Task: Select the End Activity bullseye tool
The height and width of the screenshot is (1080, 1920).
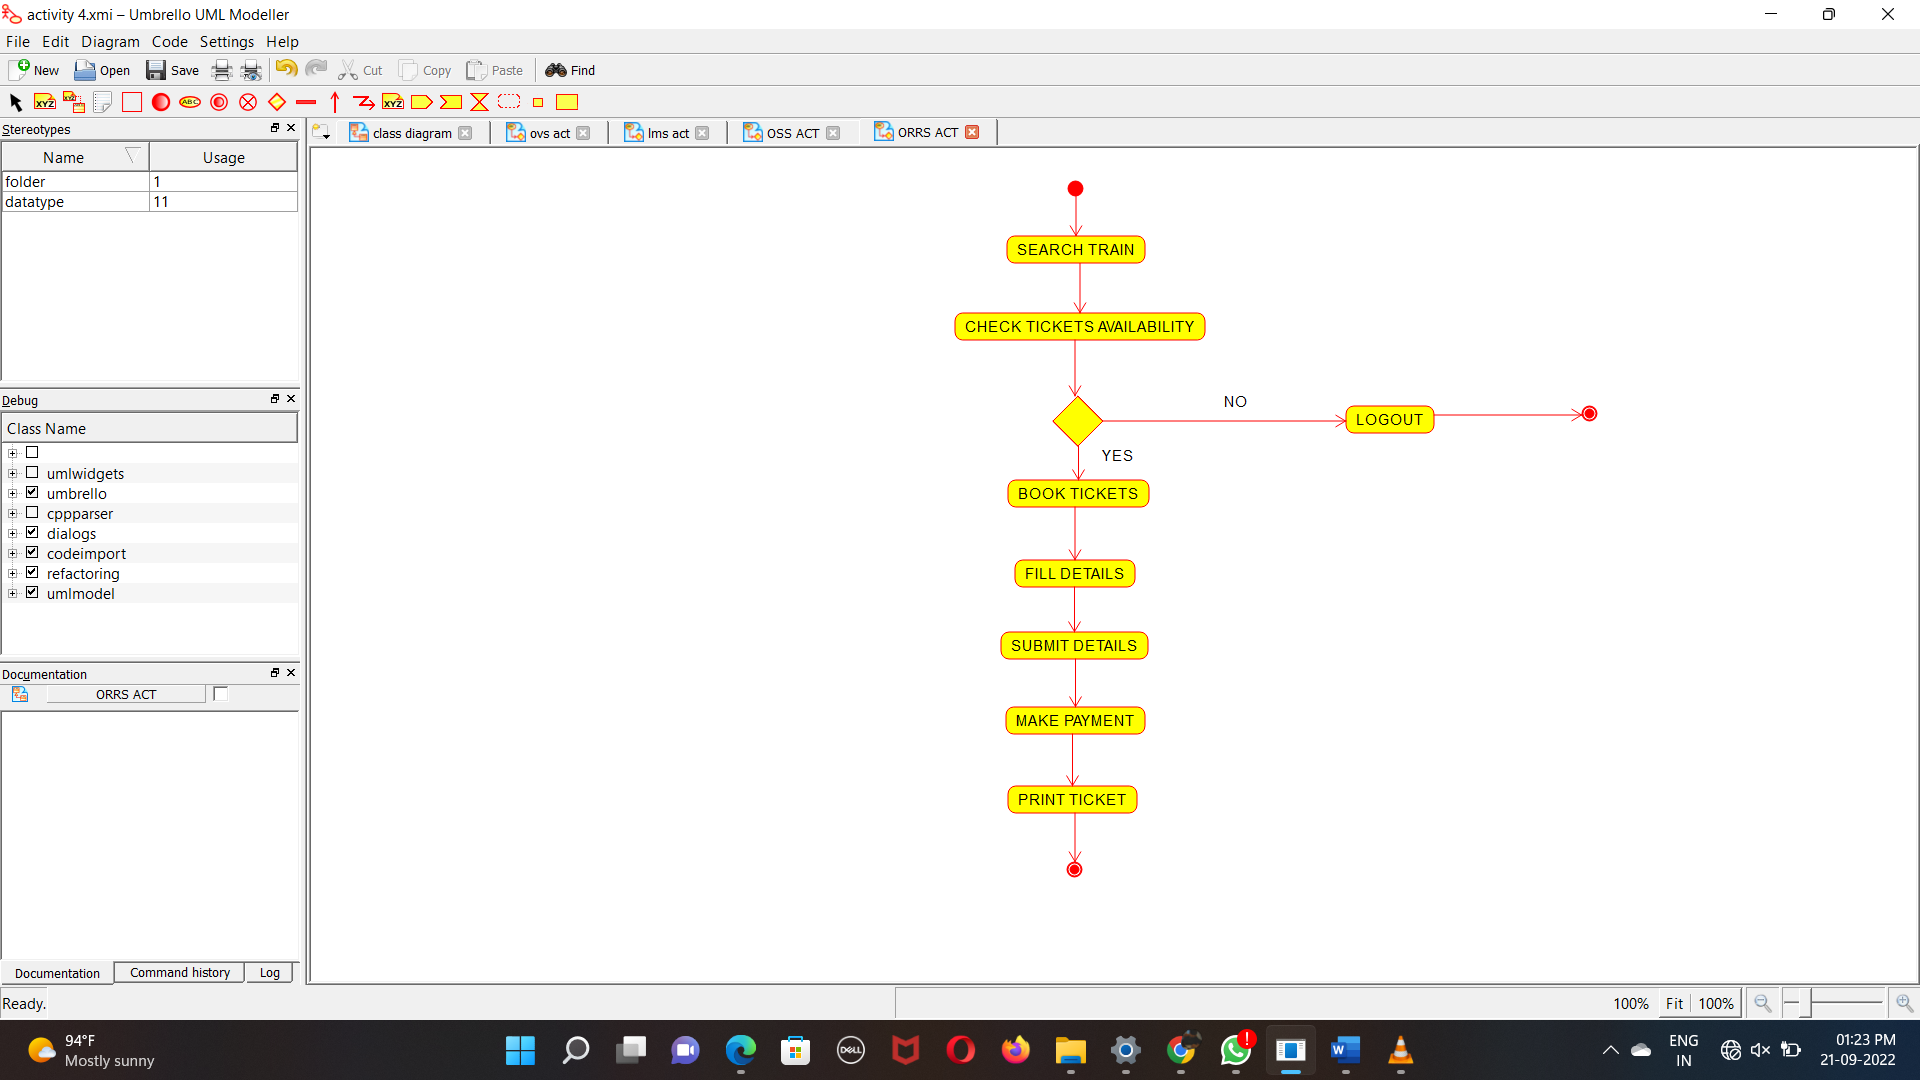Action: point(219,102)
